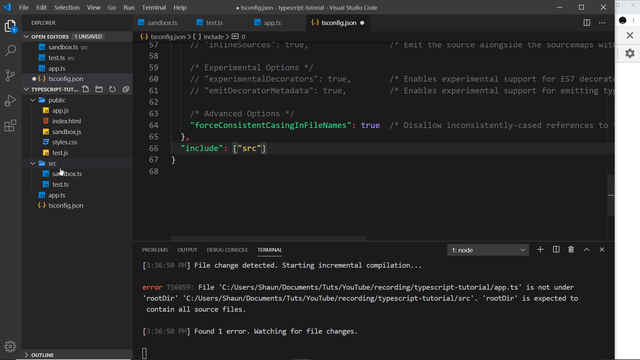
Task: Switch to the Output panel tab
Action: pyautogui.click(x=187, y=250)
